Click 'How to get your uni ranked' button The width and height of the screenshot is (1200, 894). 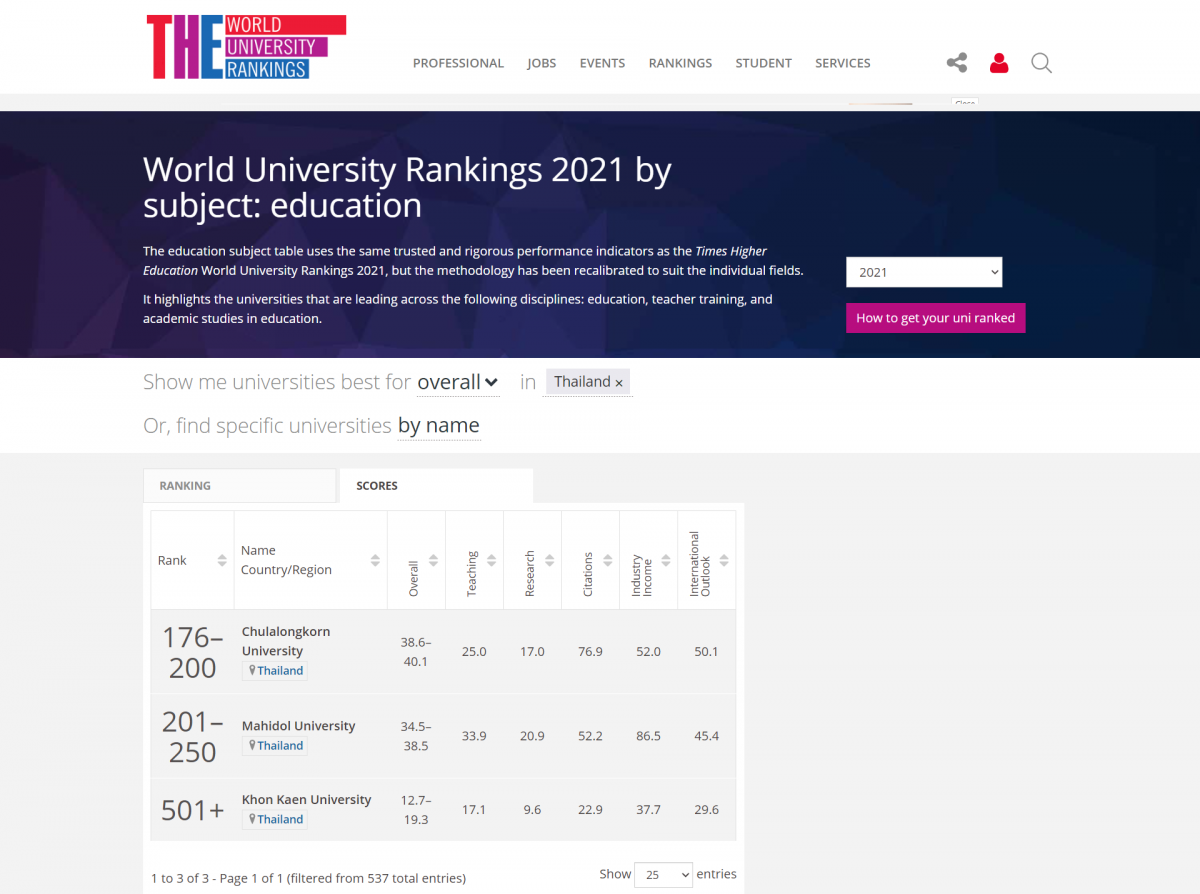(x=936, y=318)
